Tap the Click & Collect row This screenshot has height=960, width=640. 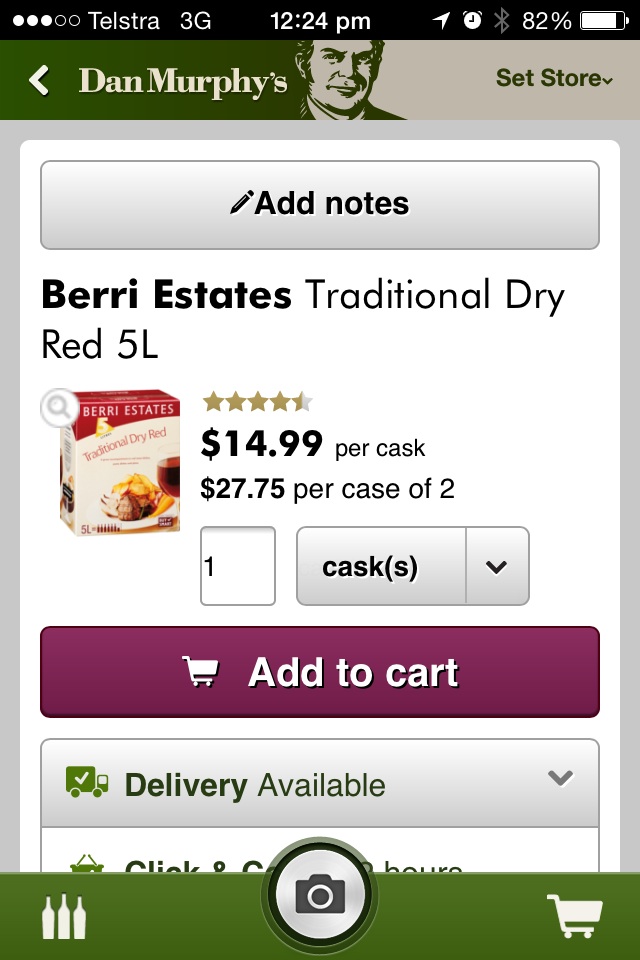(x=320, y=851)
